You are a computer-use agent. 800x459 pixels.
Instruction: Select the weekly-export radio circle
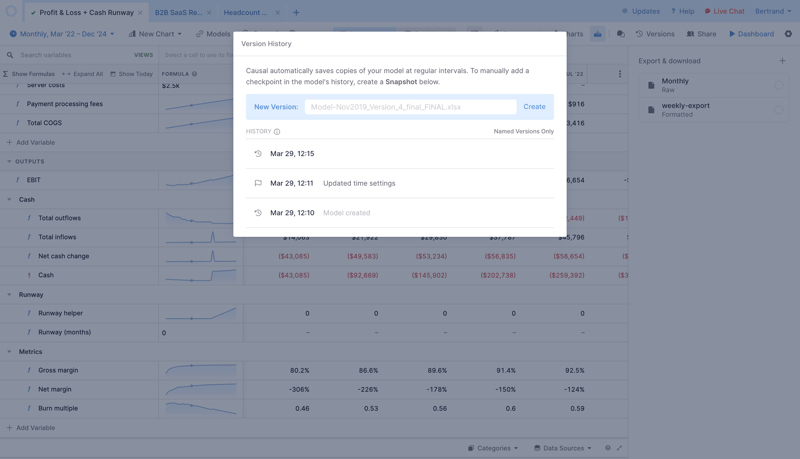click(778, 110)
